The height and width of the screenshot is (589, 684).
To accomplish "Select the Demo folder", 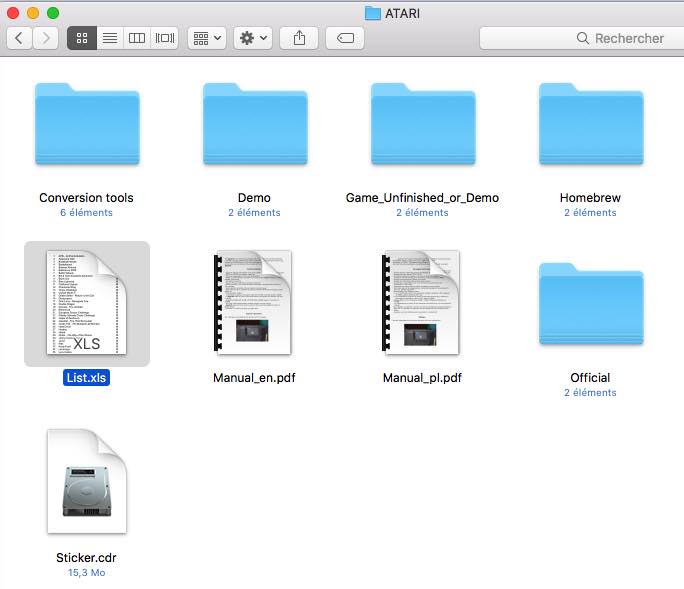I will (254, 126).
